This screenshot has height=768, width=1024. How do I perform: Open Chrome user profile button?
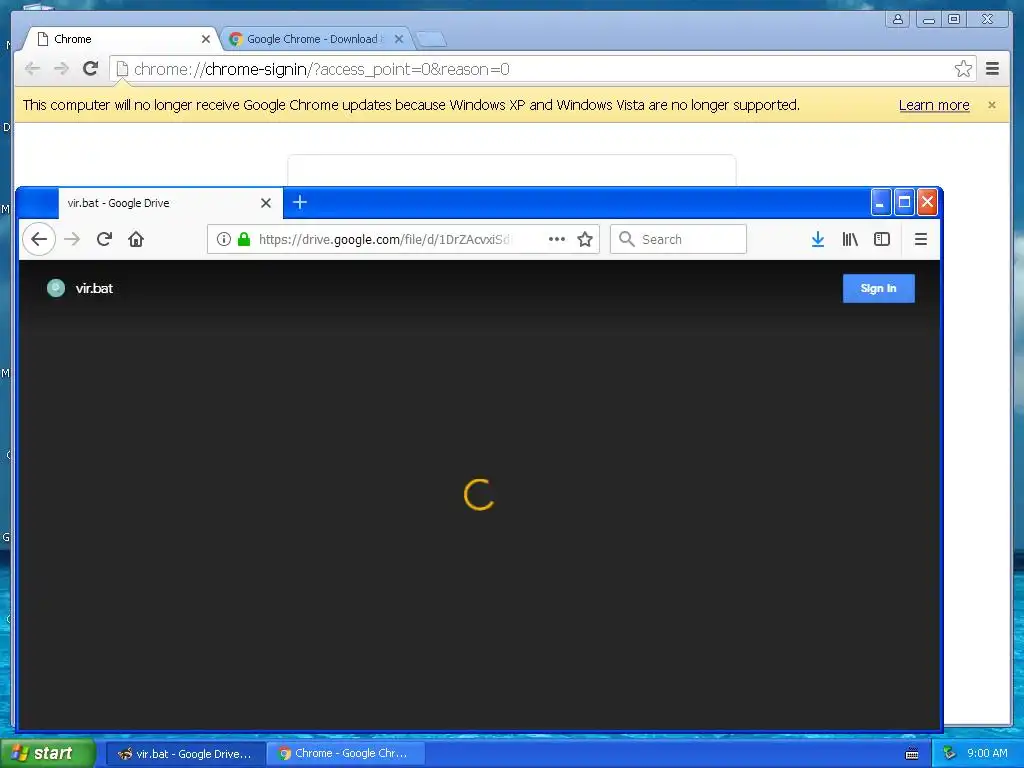(898, 19)
